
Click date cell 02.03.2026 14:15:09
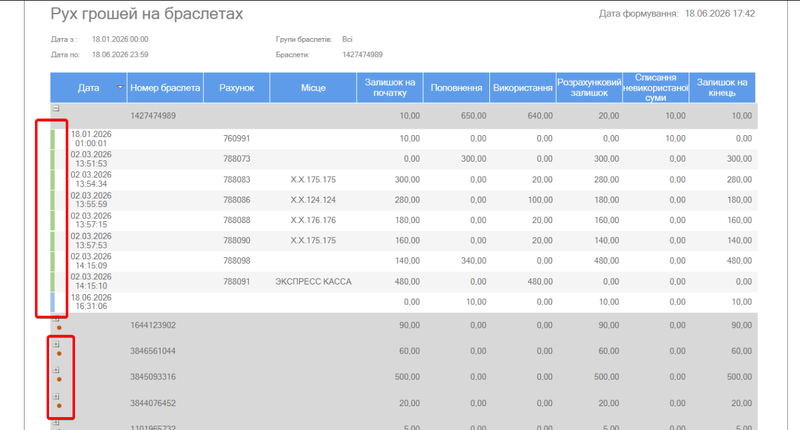pyautogui.click(x=91, y=261)
